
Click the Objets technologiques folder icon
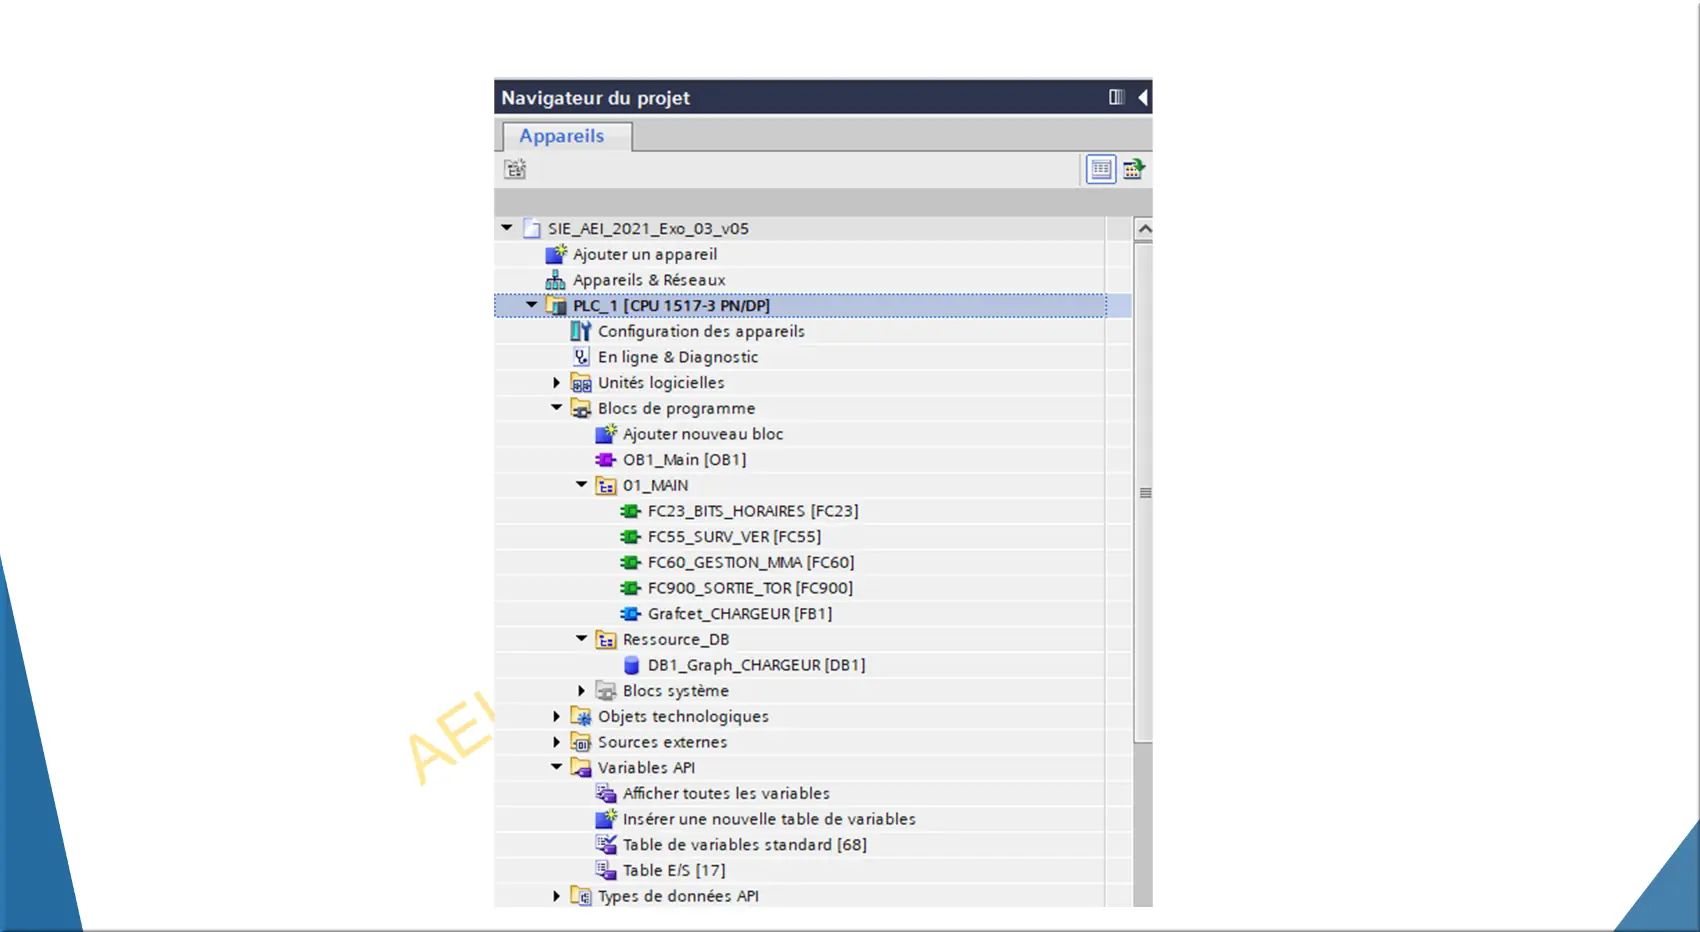click(581, 716)
